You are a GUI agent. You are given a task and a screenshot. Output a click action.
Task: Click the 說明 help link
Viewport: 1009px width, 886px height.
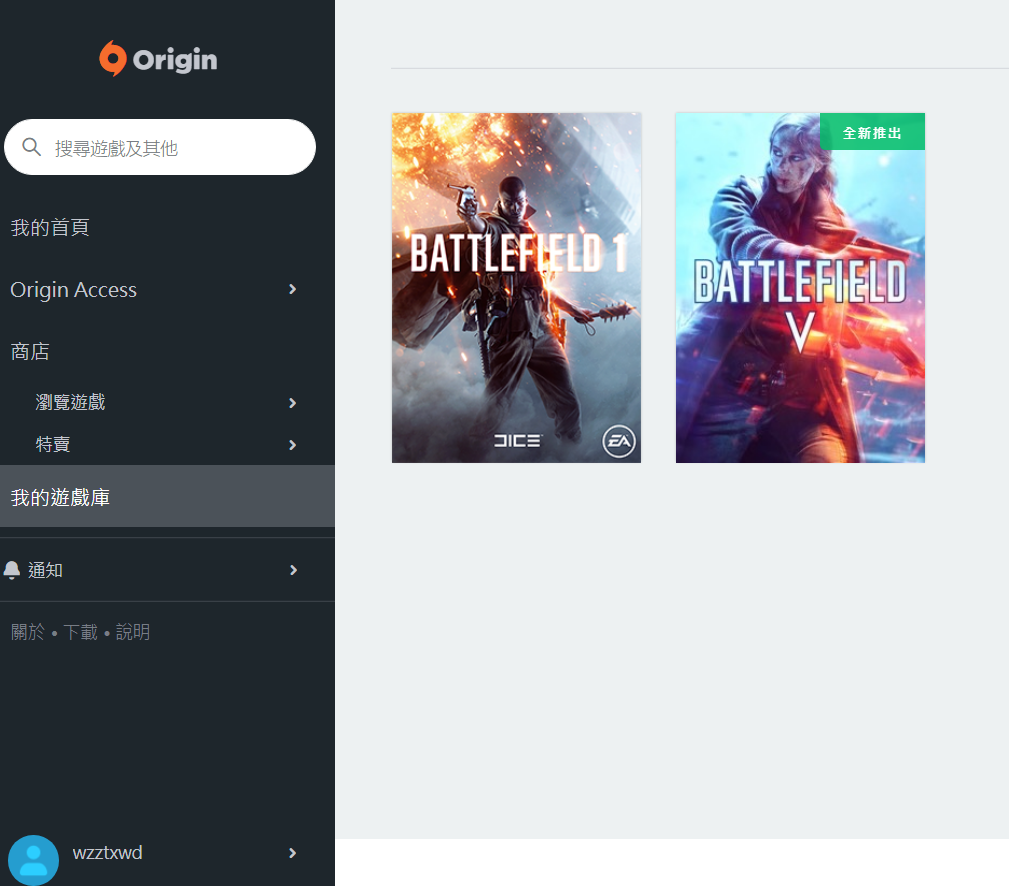click(x=133, y=632)
